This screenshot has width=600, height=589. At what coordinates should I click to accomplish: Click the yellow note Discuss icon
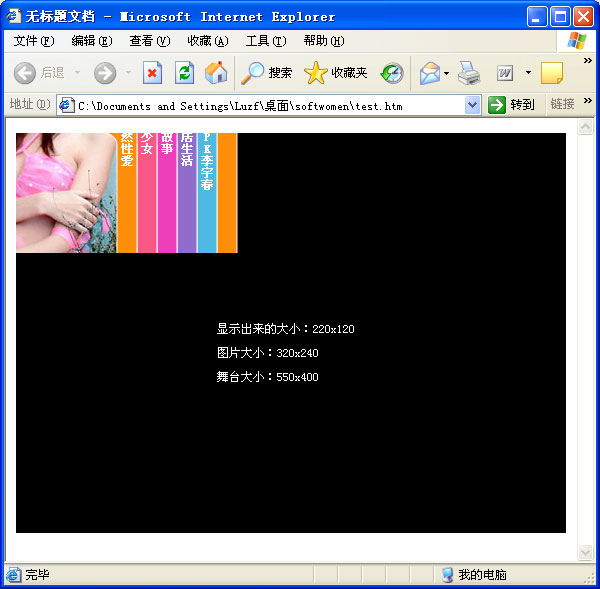click(x=552, y=73)
